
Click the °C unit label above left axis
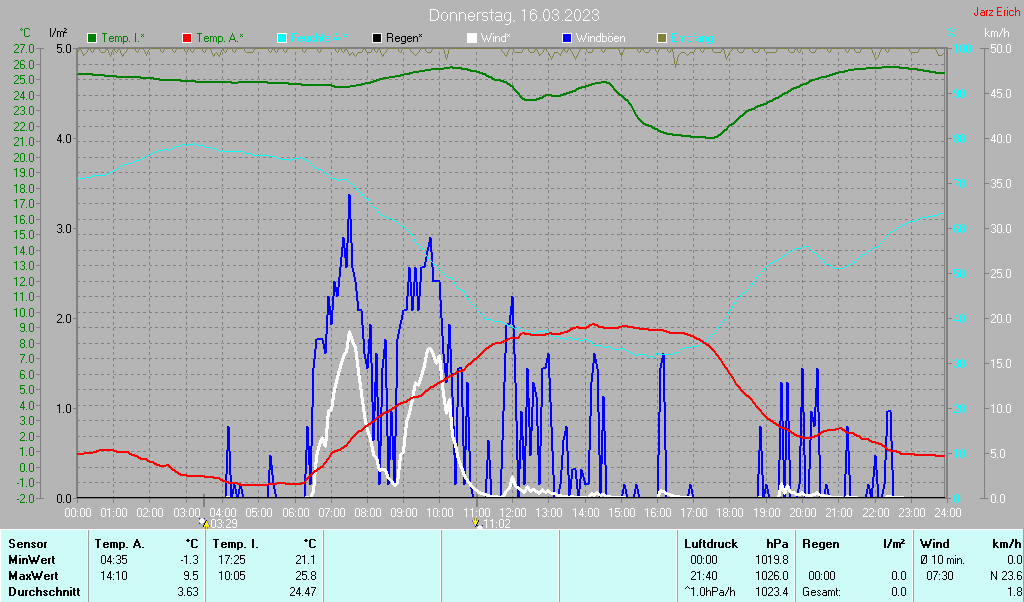click(x=25, y=33)
